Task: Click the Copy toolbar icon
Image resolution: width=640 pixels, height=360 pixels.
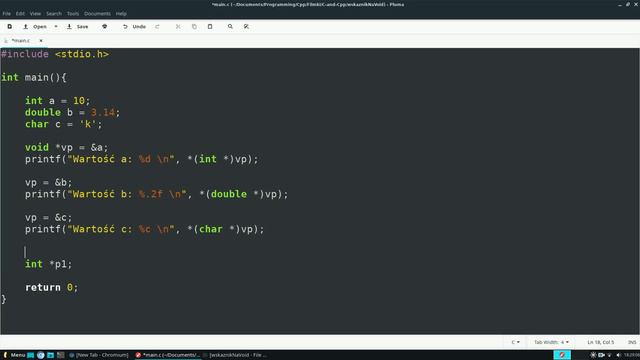Action: click(194, 27)
